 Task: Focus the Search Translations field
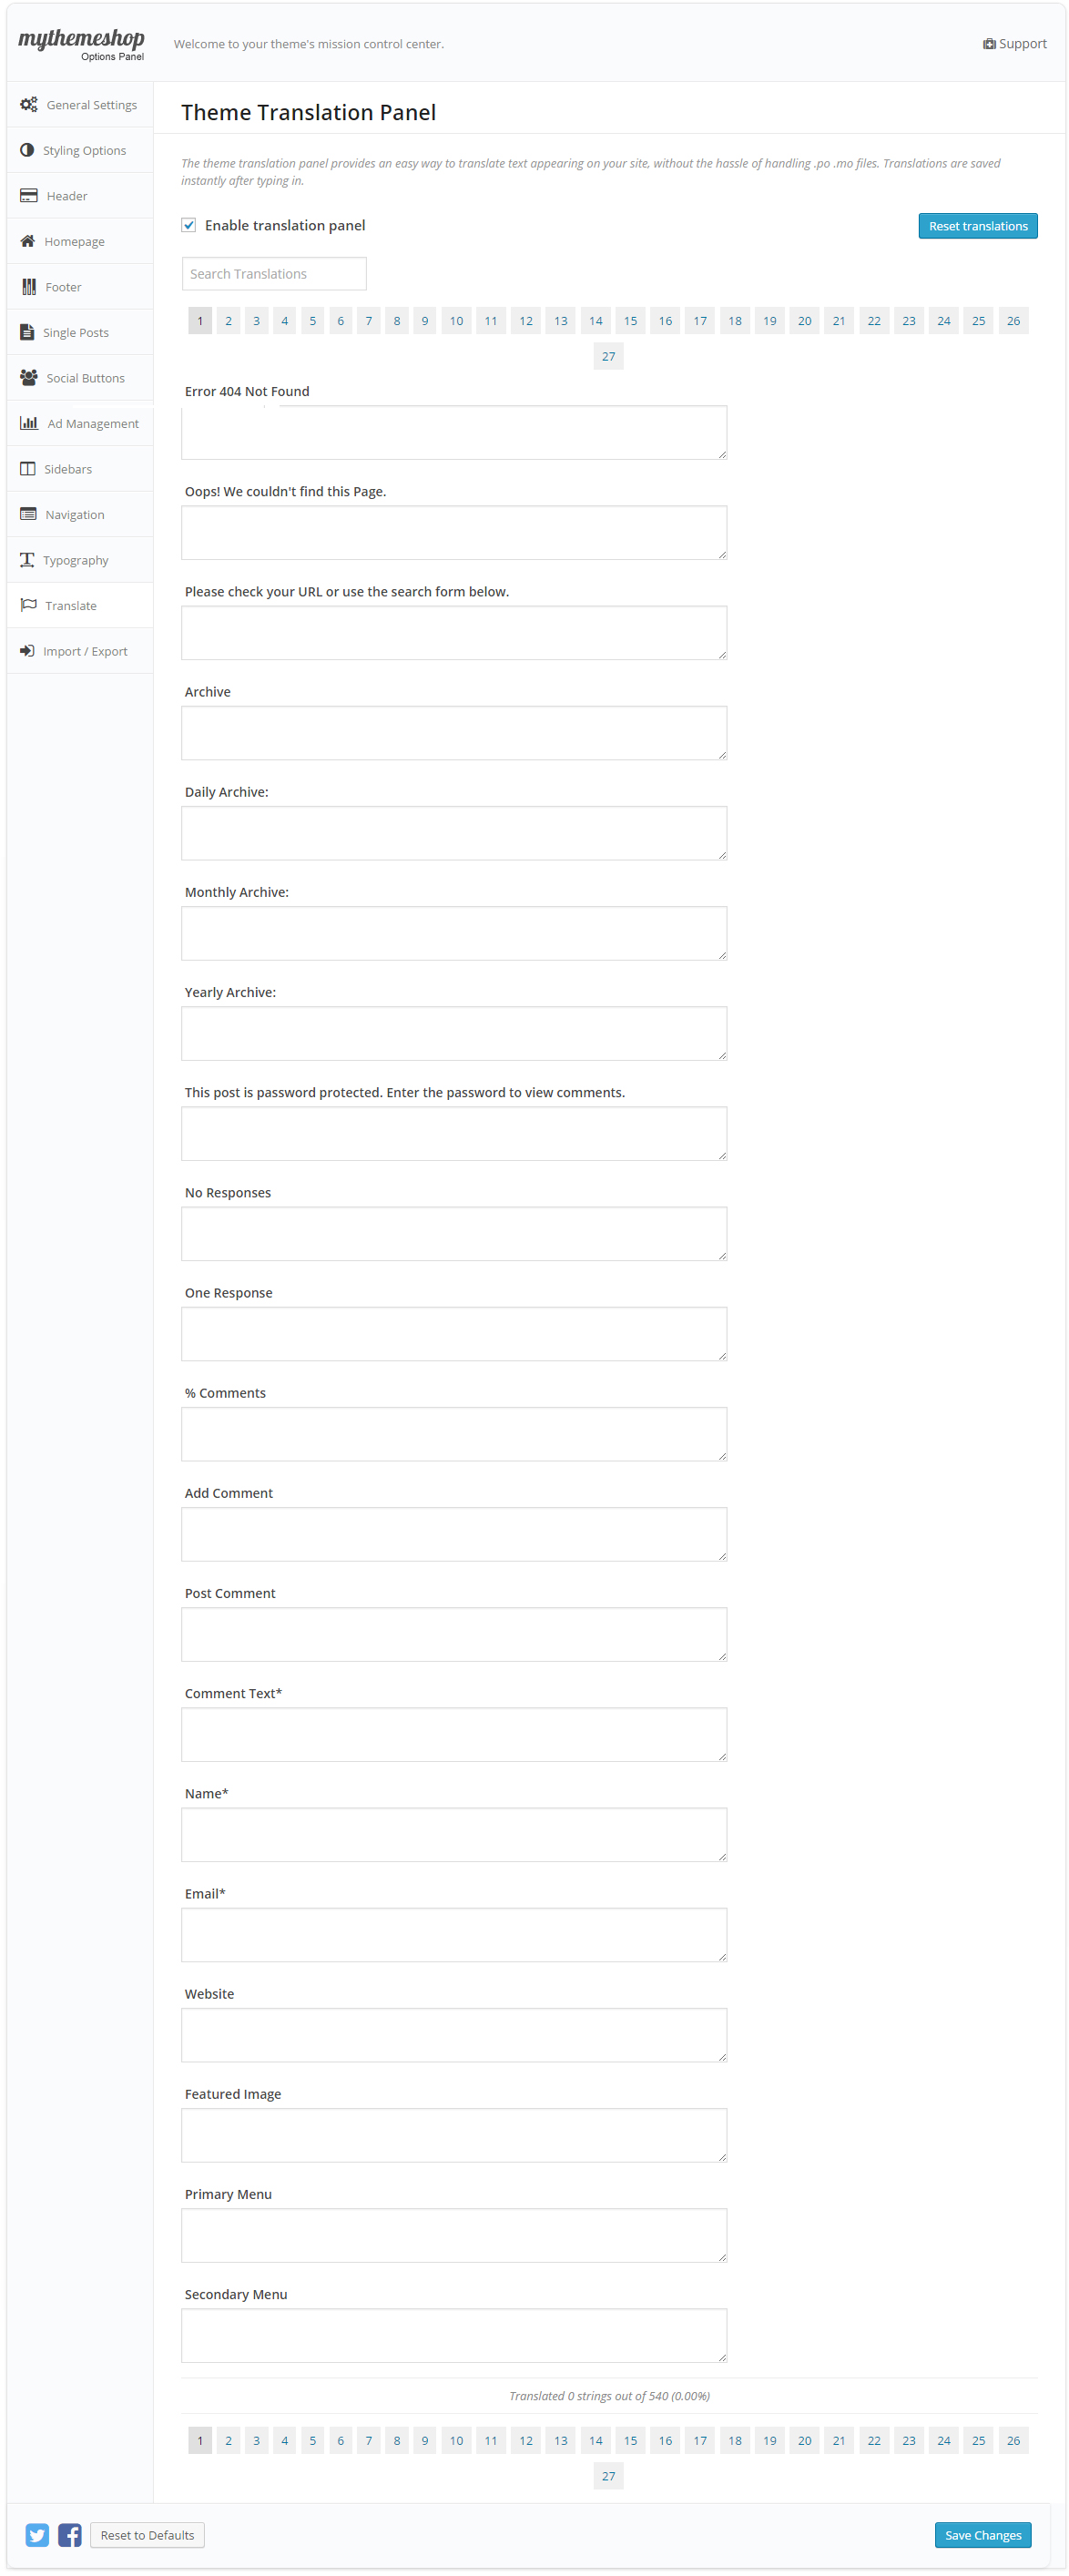tap(274, 274)
